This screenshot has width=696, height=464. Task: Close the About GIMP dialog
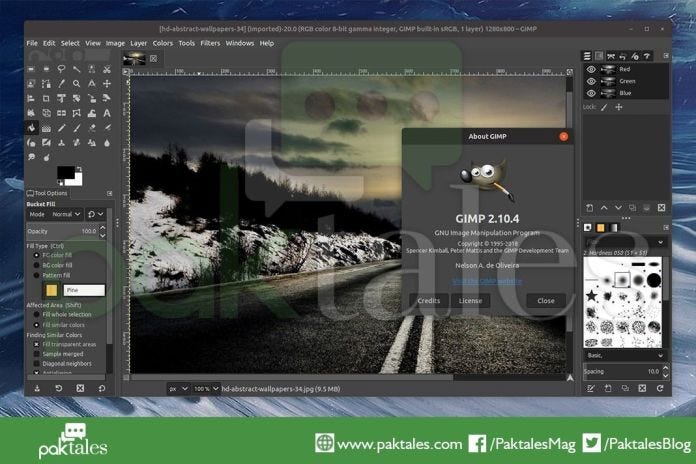546,301
